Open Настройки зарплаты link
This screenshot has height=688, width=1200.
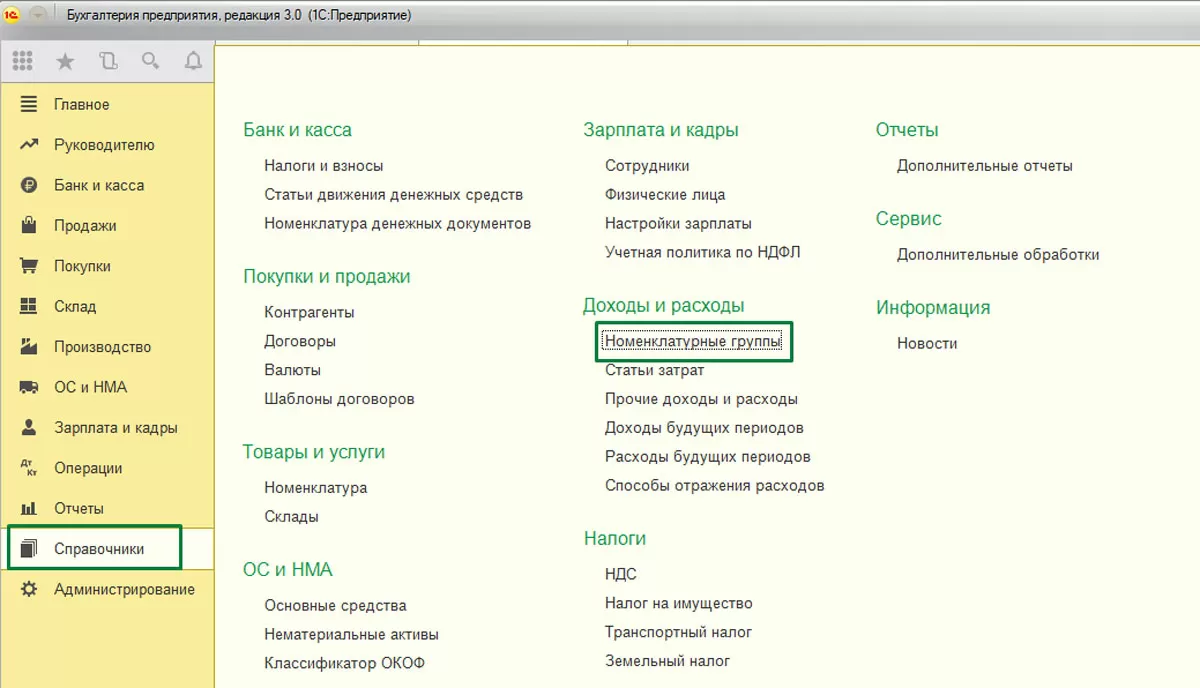[678, 224]
